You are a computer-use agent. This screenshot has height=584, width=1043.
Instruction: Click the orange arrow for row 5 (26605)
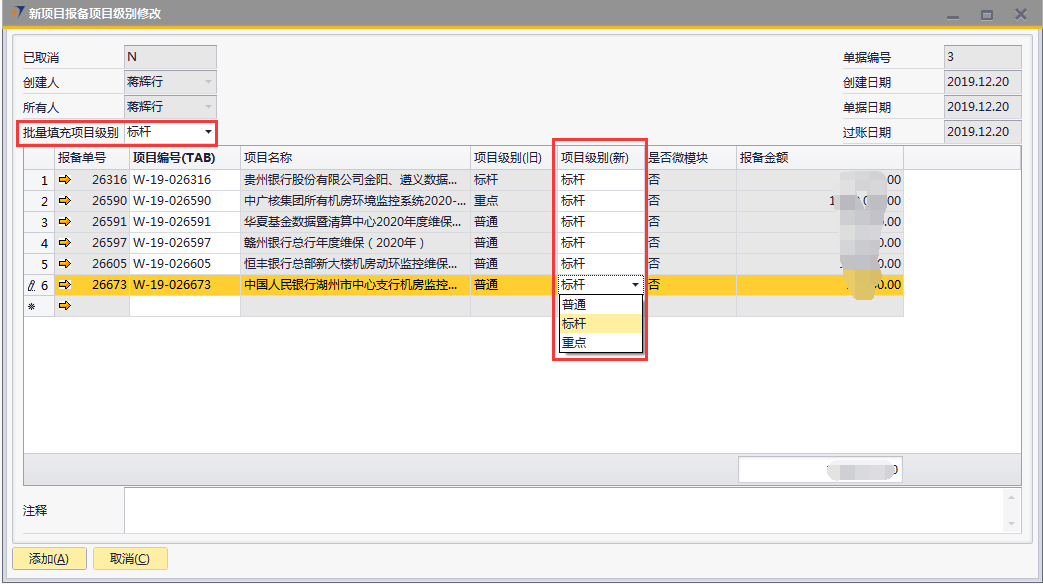[x=66, y=264]
